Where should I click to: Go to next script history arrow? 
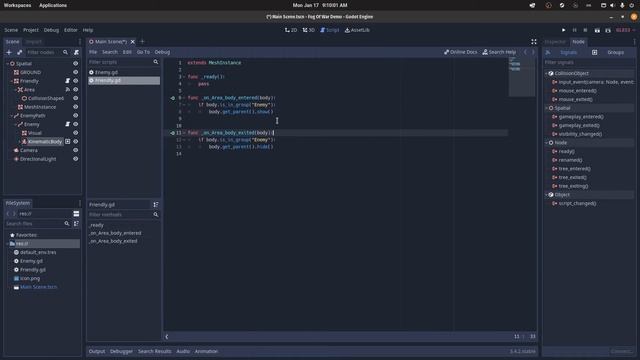pyautogui.click(x=533, y=52)
